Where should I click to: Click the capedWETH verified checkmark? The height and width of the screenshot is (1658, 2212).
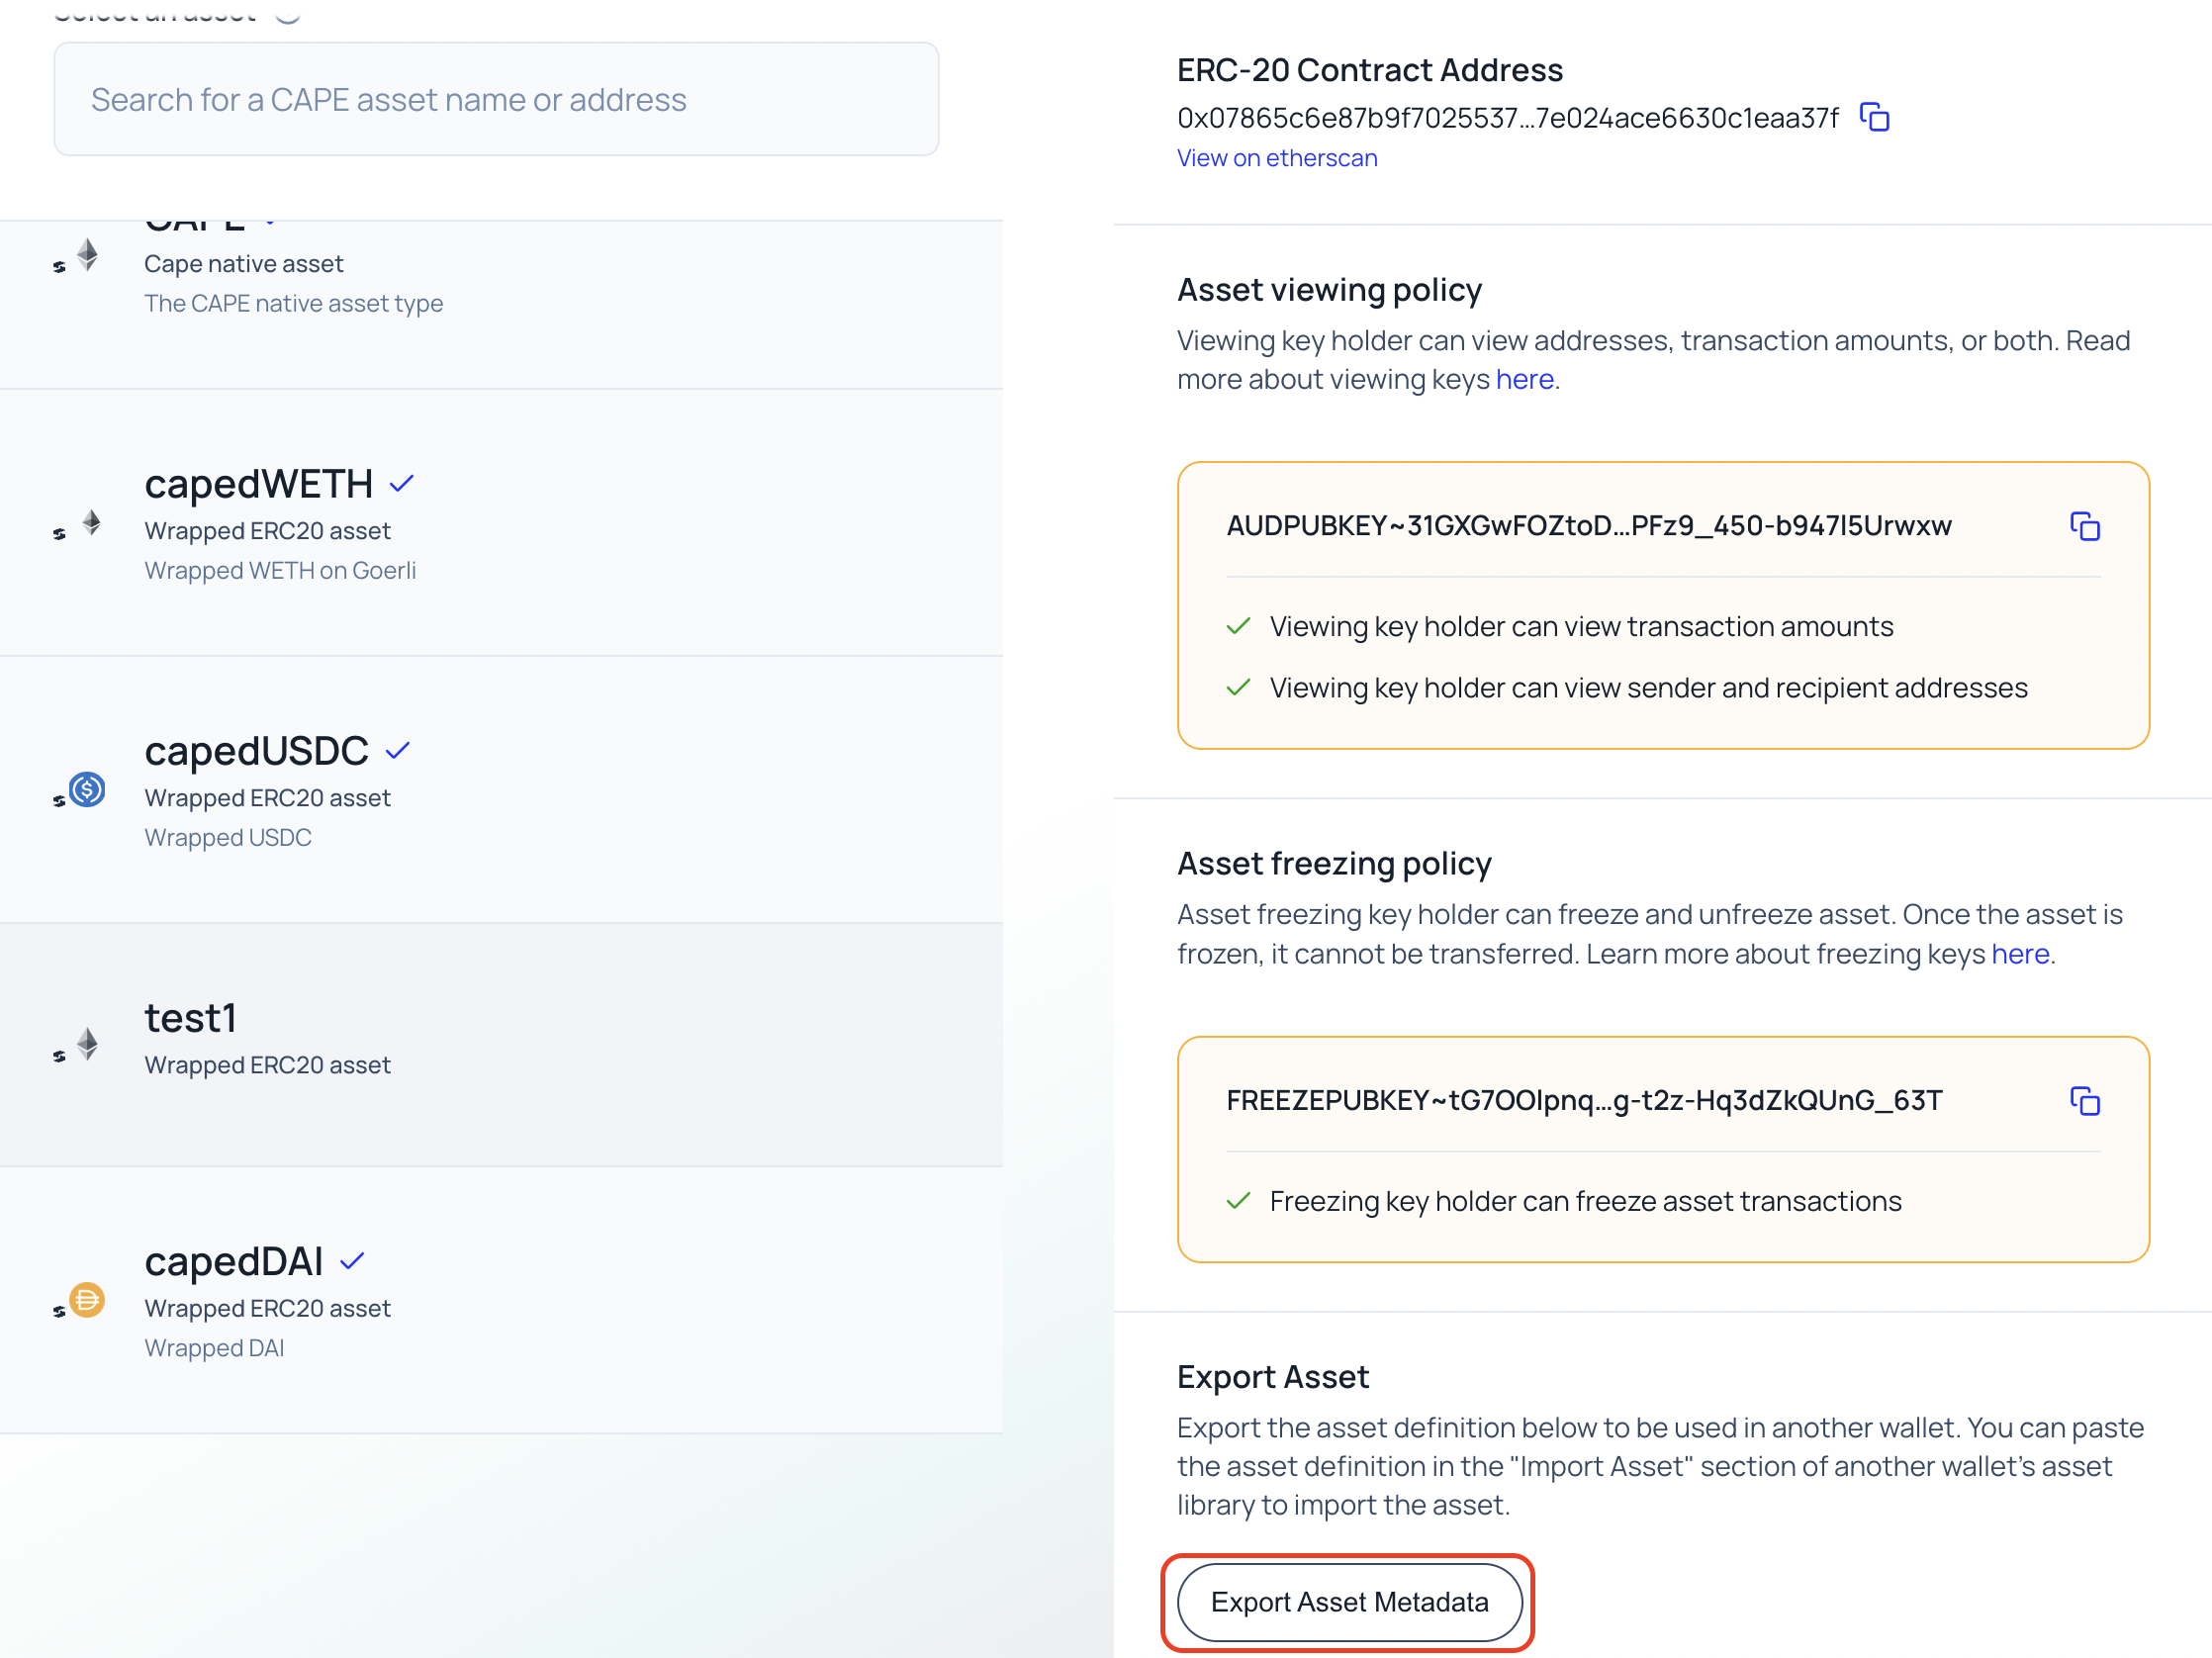coord(402,484)
